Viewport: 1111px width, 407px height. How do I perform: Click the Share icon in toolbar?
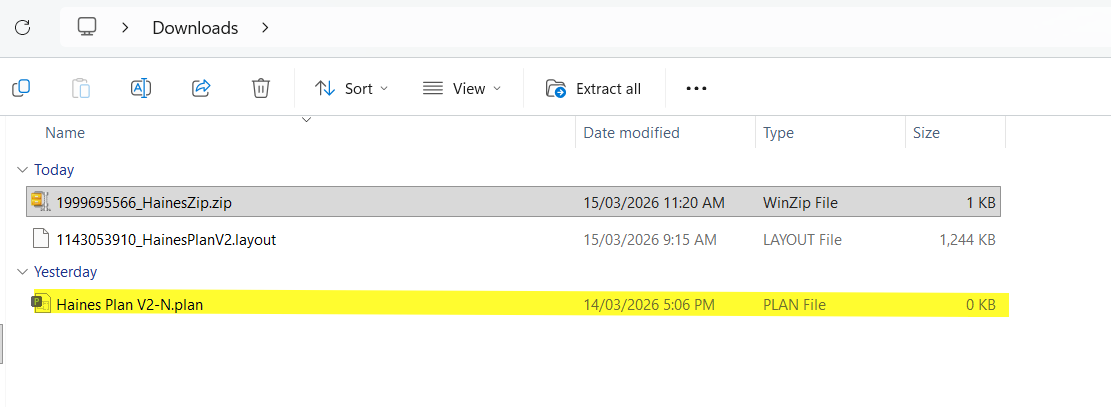[201, 88]
